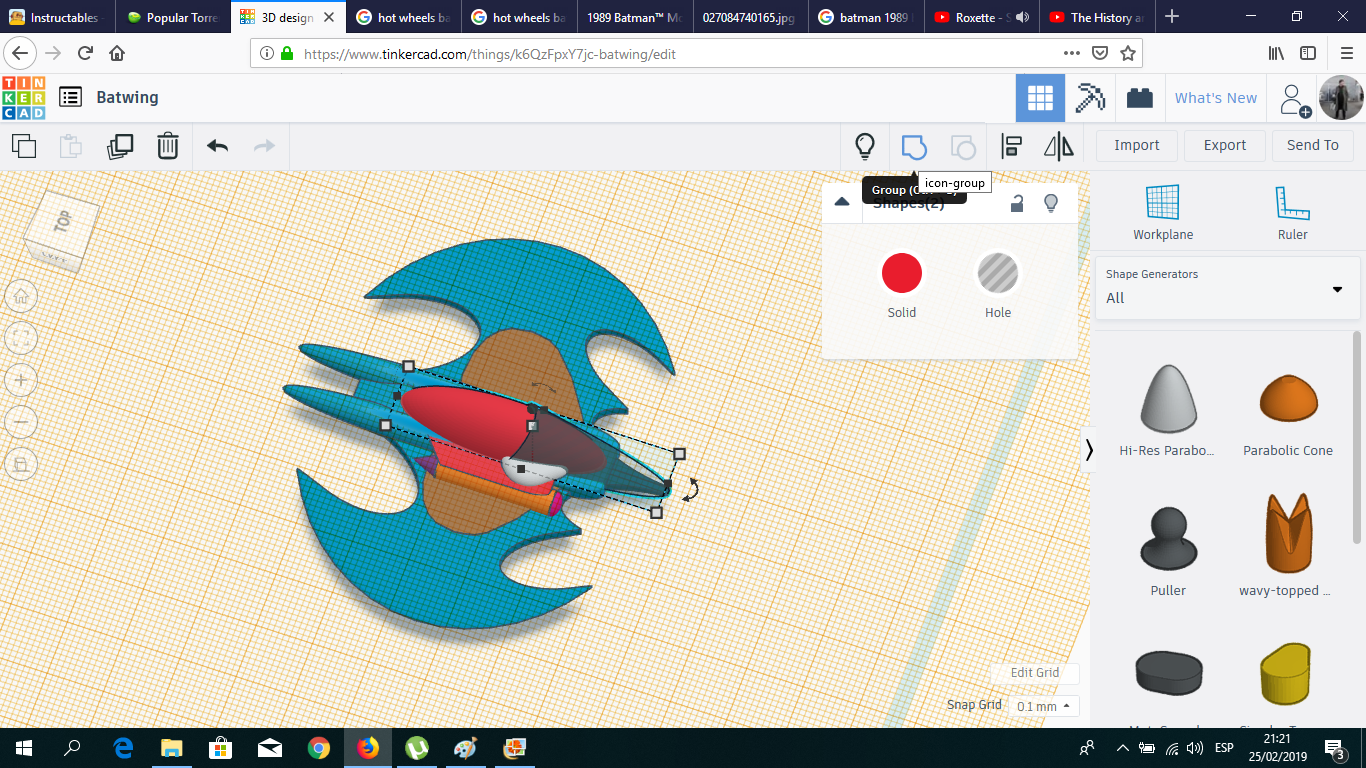Open the user profile avatar
1366x768 pixels.
tap(1340, 98)
